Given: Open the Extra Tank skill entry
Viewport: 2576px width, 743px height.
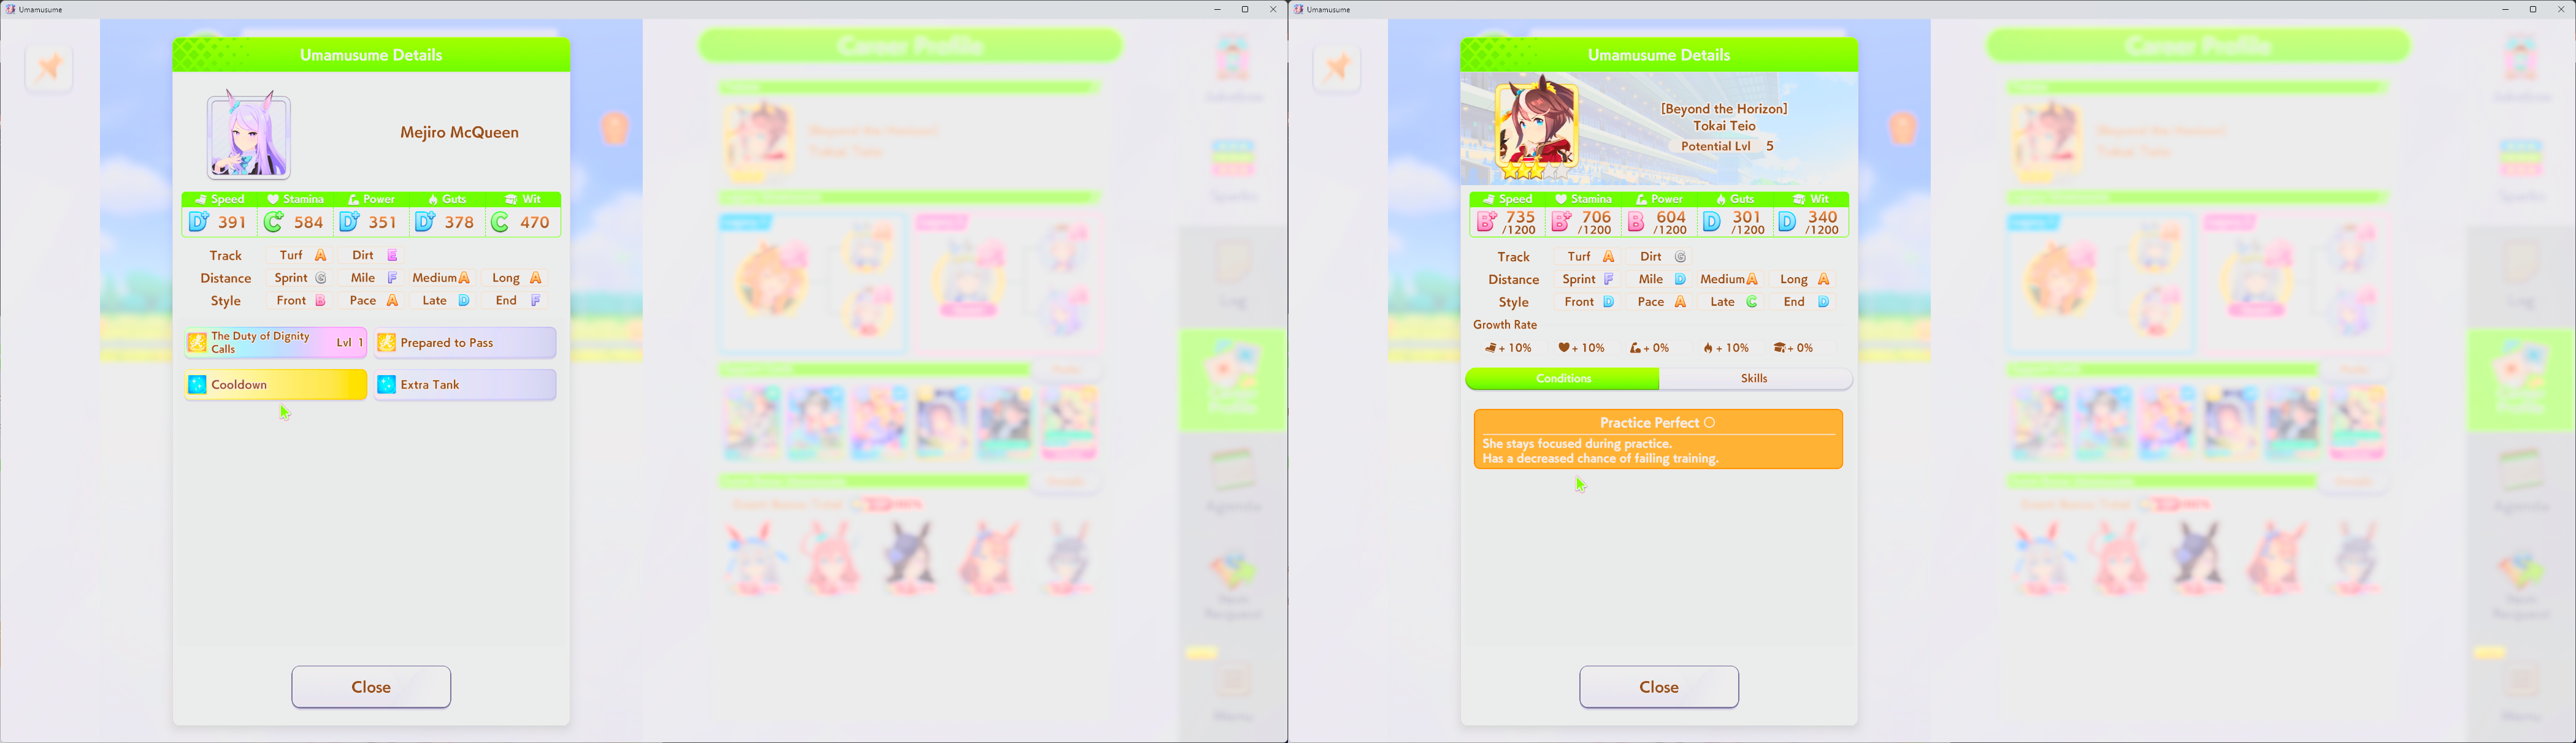Looking at the screenshot, I should point(465,385).
